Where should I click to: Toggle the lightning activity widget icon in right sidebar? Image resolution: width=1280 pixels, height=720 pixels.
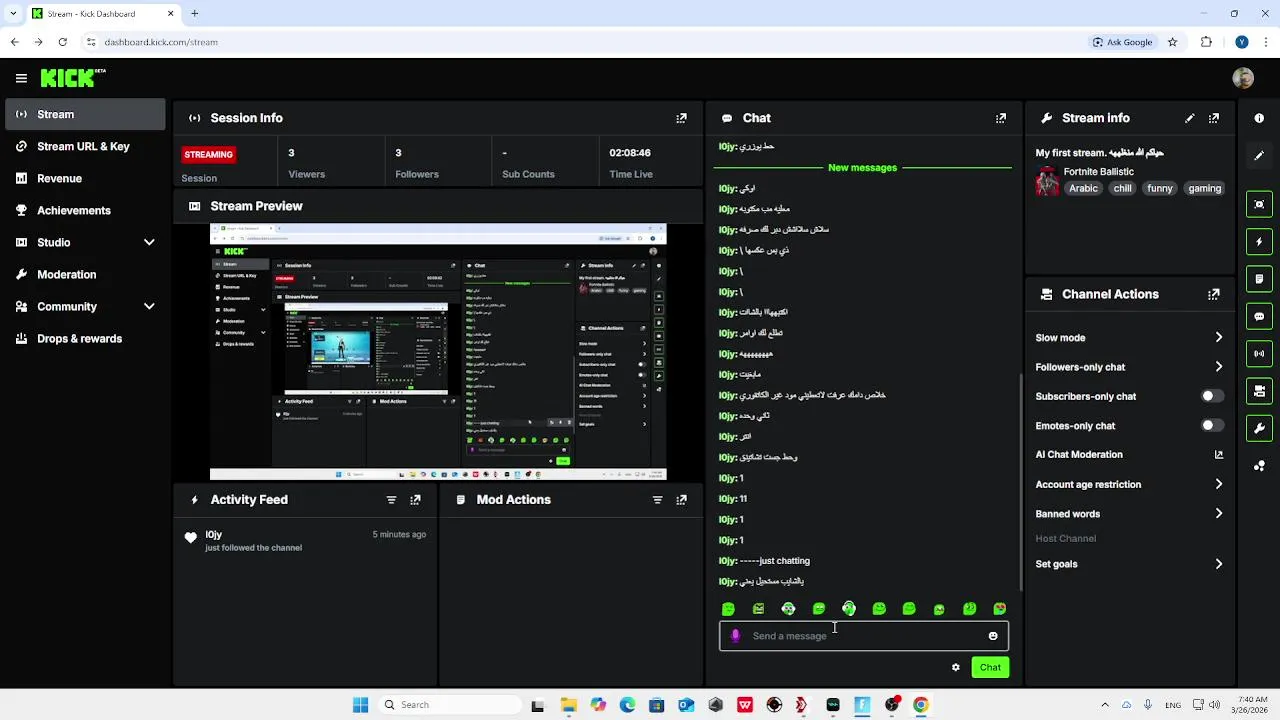(x=1259, y=242)
